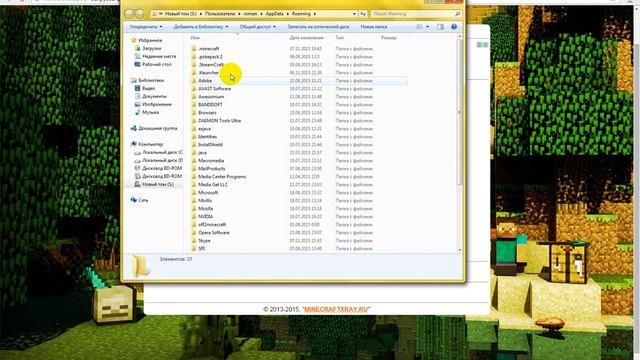
Task: Go forward with the Explorer forward arrow
Action: (140, 14)
